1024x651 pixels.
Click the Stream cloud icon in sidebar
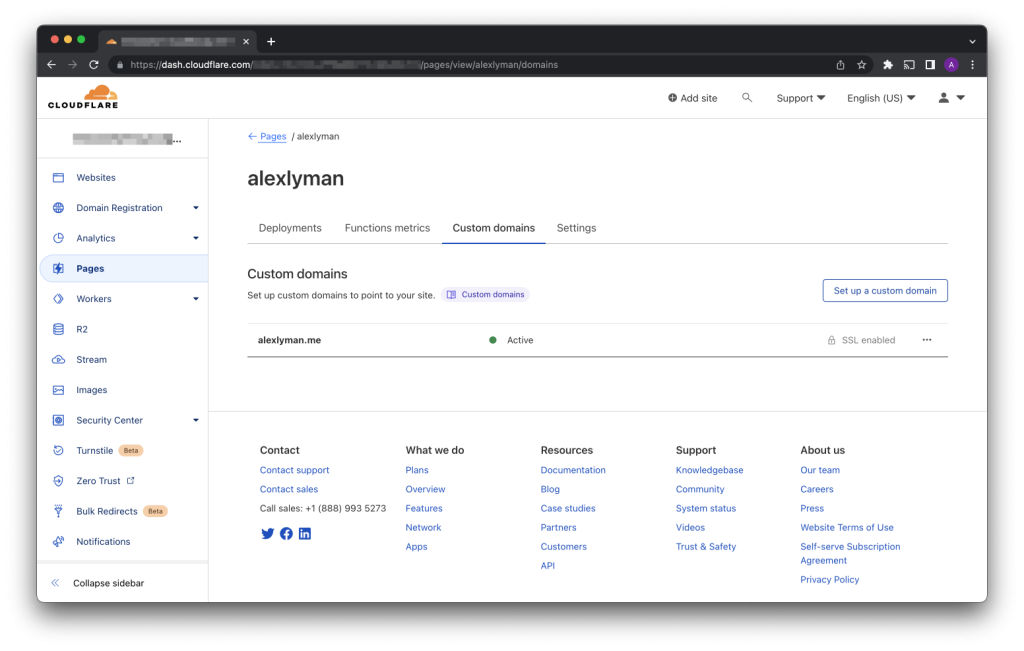pos(58,360)
